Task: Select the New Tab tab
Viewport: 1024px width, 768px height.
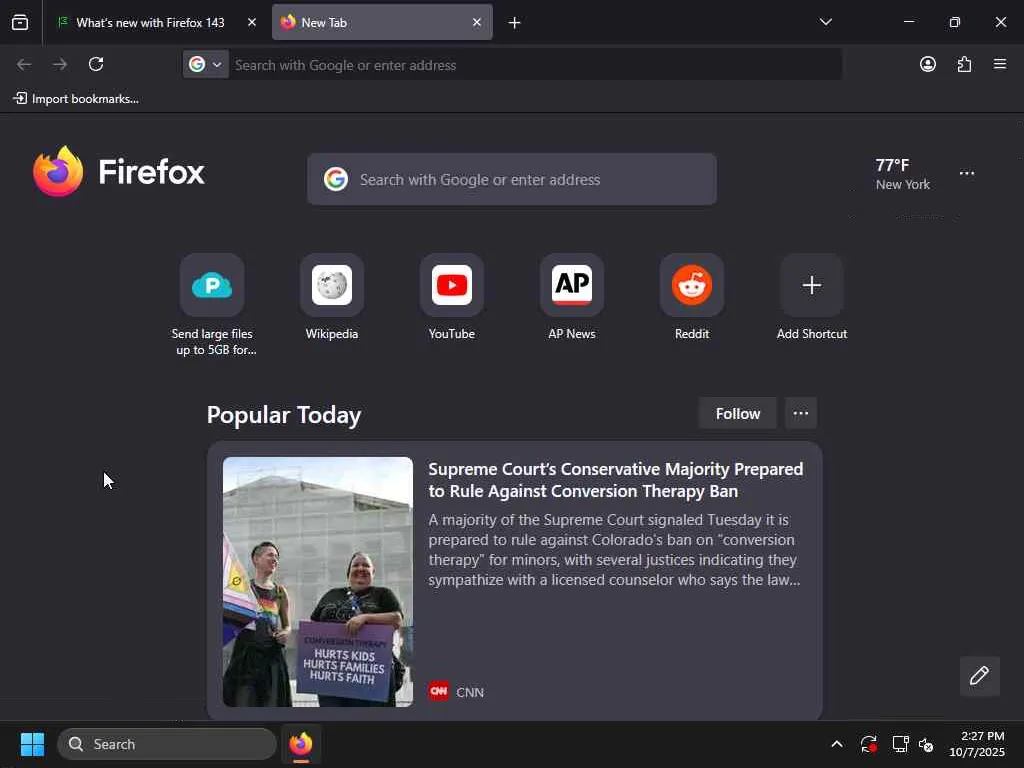Action: [x=382, y=22]
